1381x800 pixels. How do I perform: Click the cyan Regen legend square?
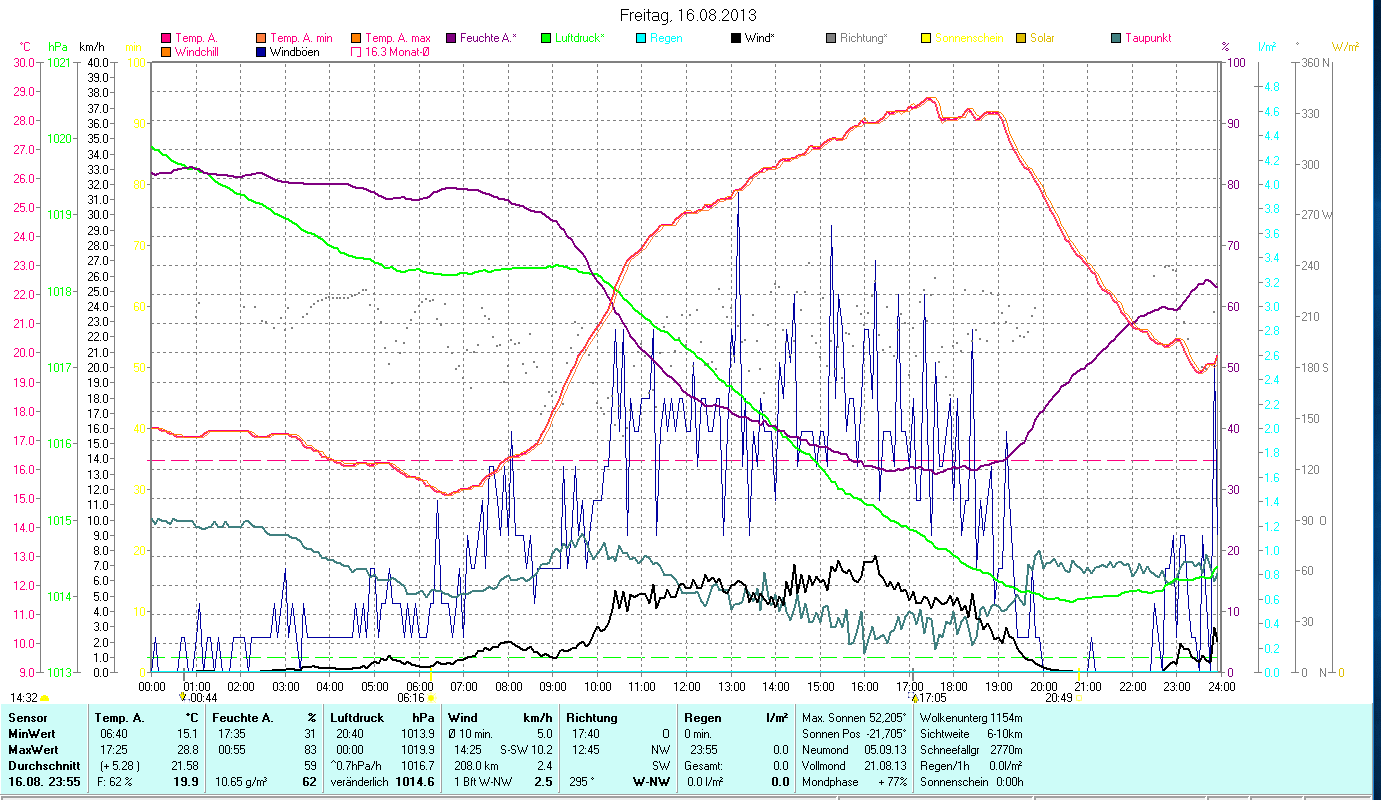coord(641,38)
